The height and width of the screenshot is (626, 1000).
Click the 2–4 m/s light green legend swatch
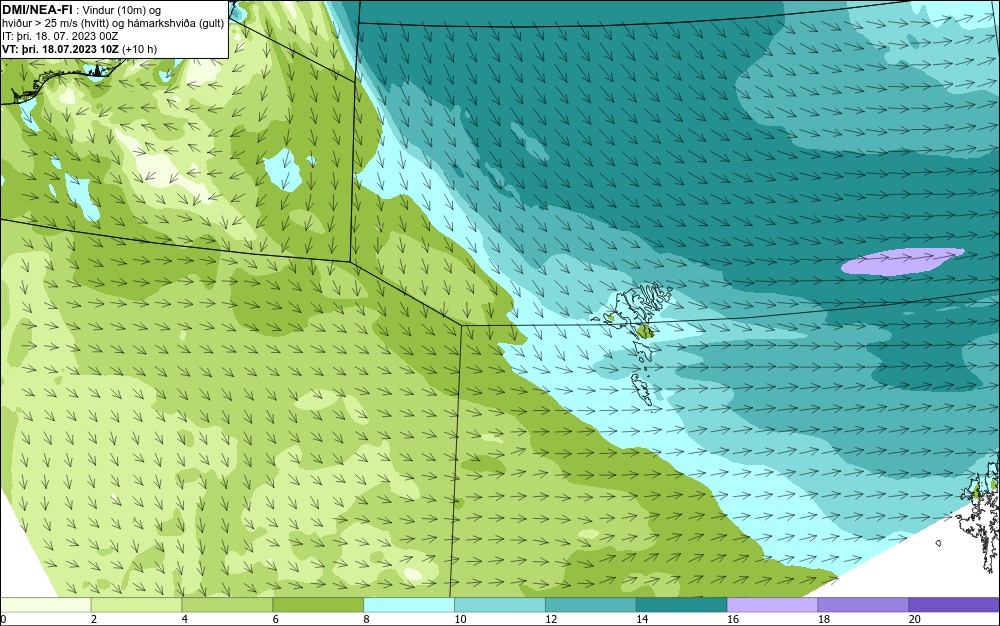[136, 605]
